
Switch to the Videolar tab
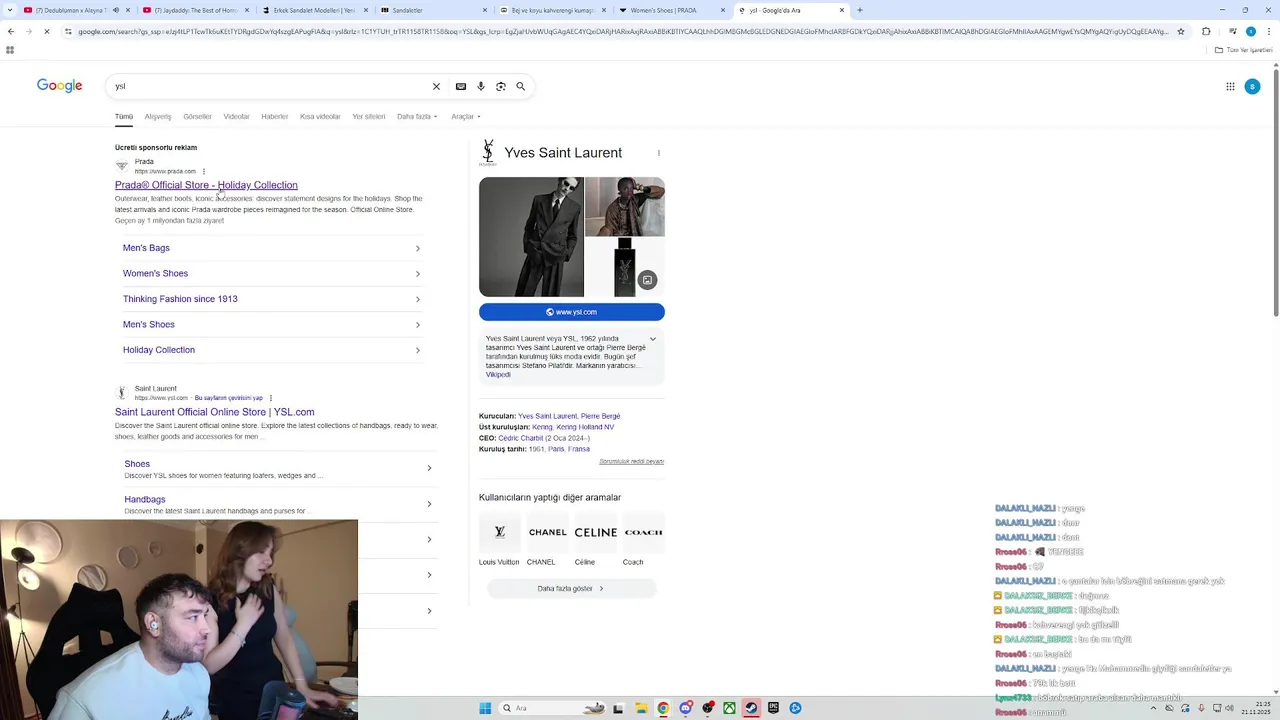click(236, 116)
